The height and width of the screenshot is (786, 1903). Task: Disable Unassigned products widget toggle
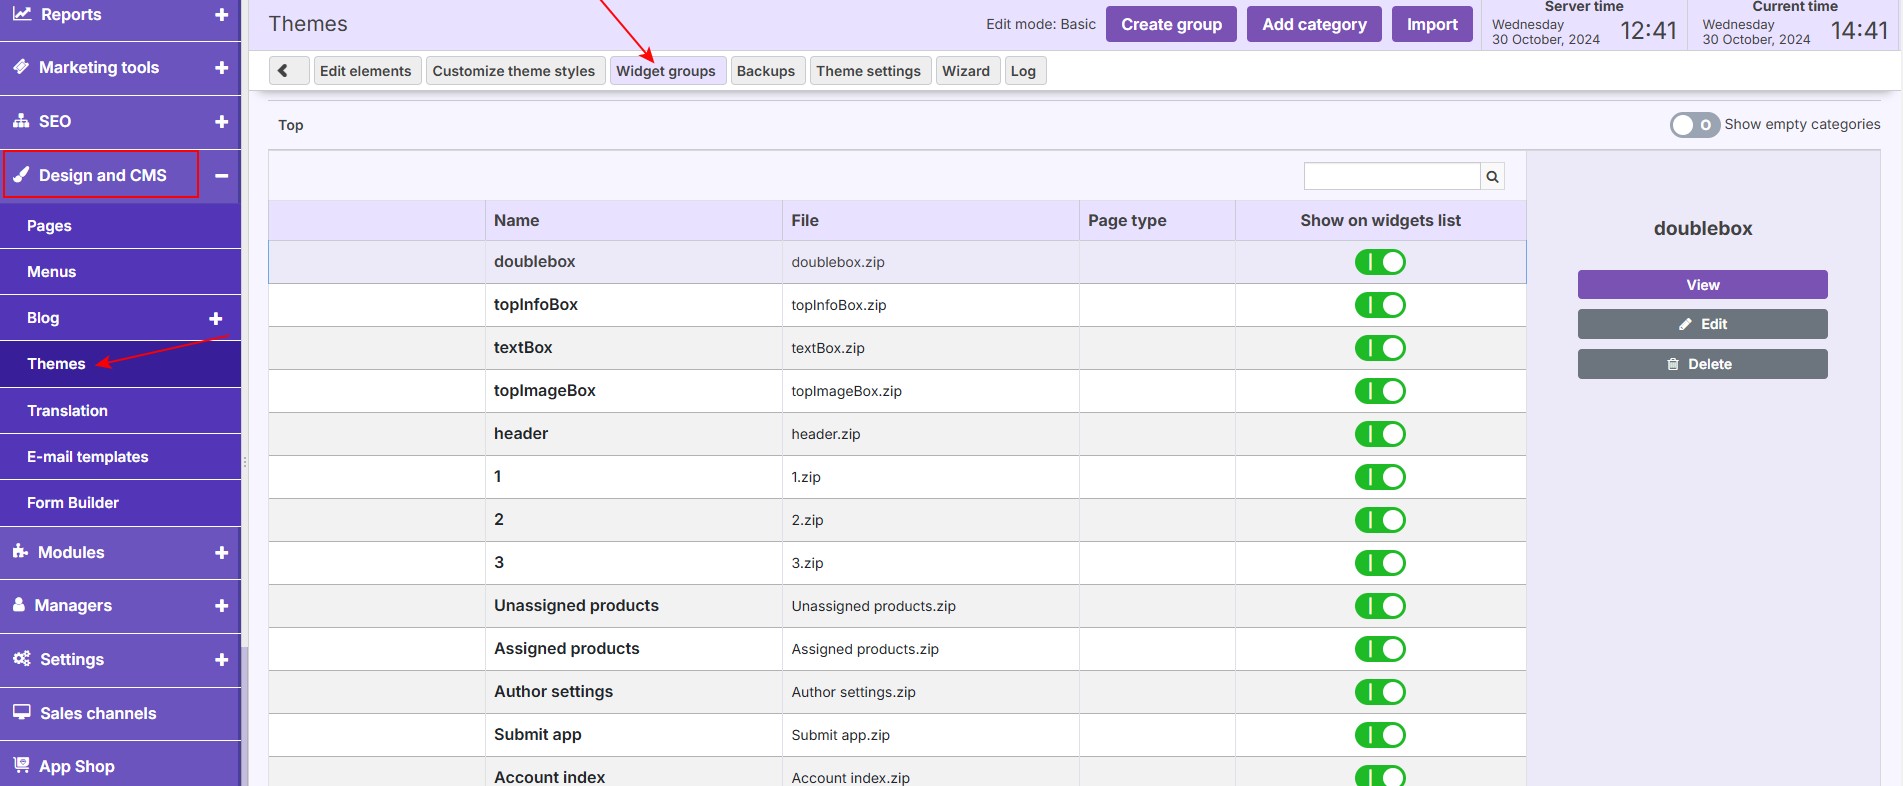tap(1380, 606)
